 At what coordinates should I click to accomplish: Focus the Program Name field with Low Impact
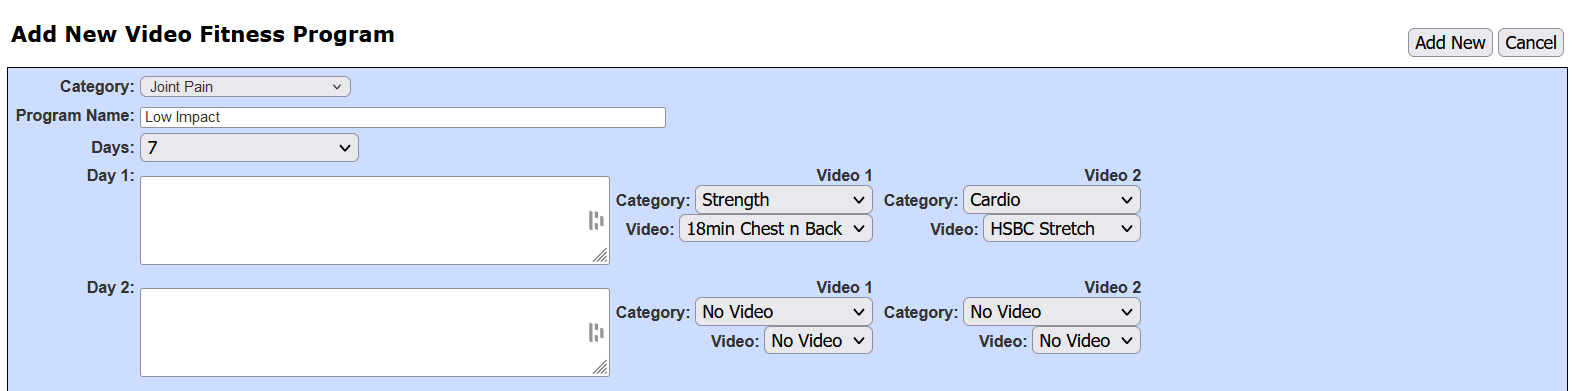(403, 117)
